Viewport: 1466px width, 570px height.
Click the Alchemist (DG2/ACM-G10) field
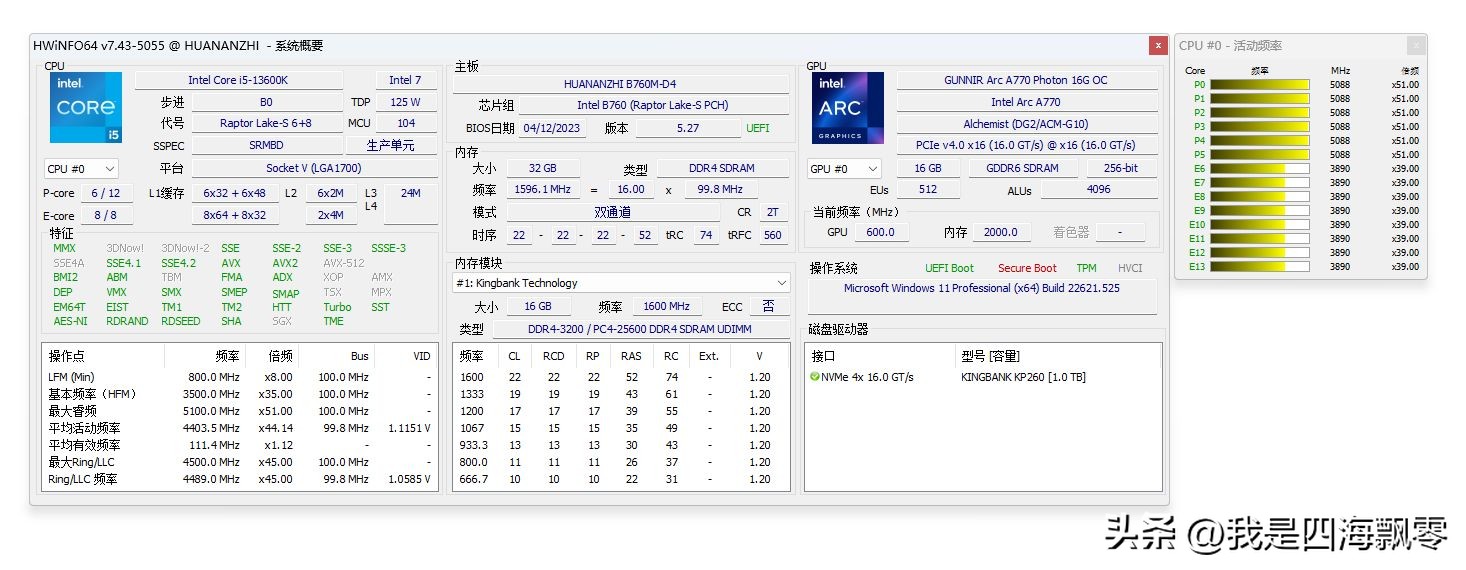point(1026,123)
